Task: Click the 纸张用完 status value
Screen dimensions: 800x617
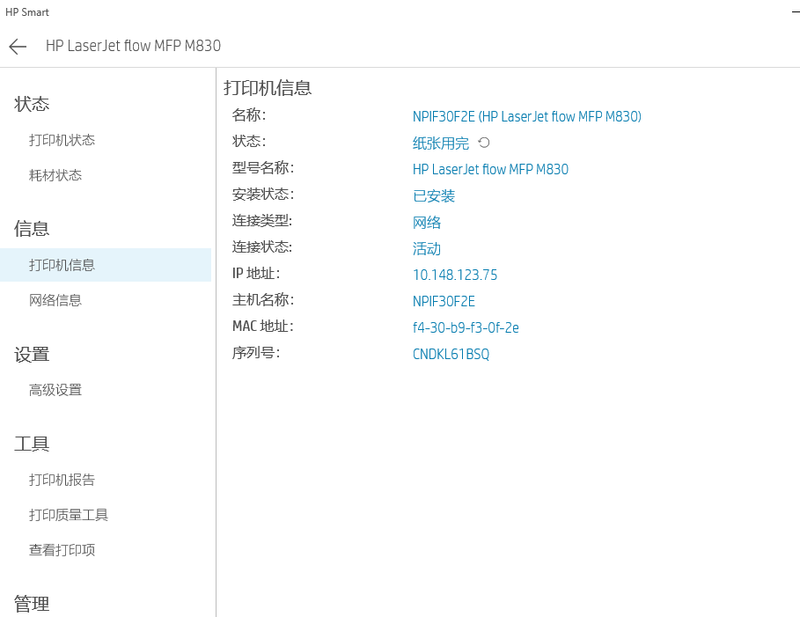Action: pyautogui.click(x=440, y=143)
